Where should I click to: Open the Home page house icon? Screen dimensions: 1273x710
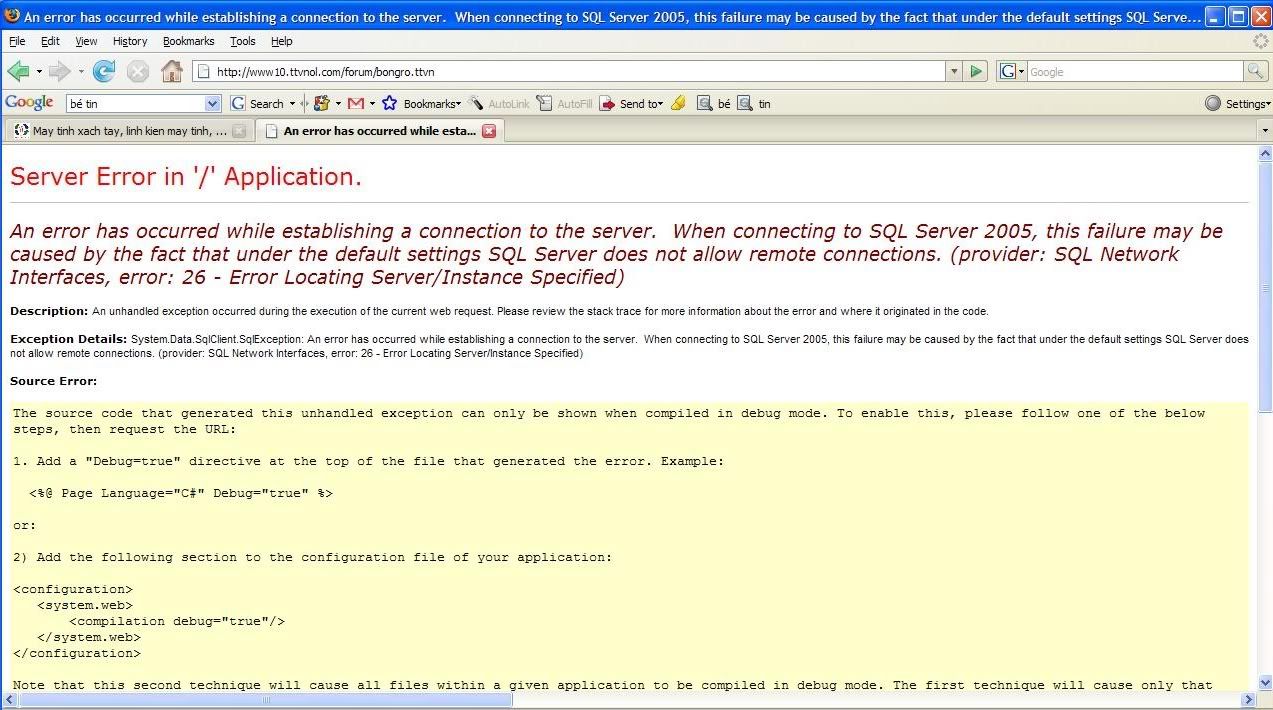click(172, 71)
